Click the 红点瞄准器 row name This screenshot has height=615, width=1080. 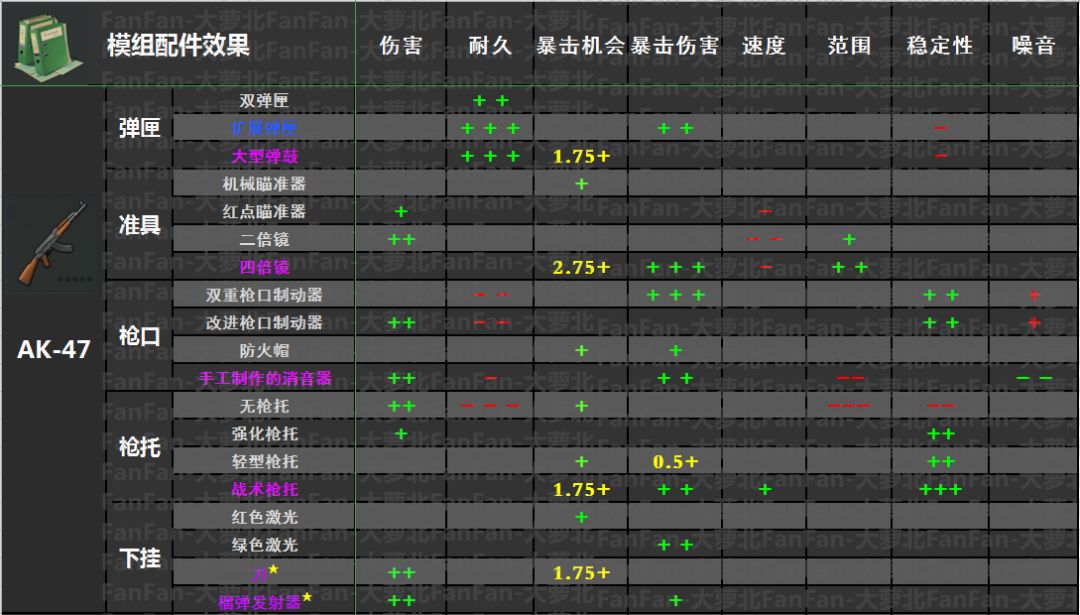(x=264, y=211)
